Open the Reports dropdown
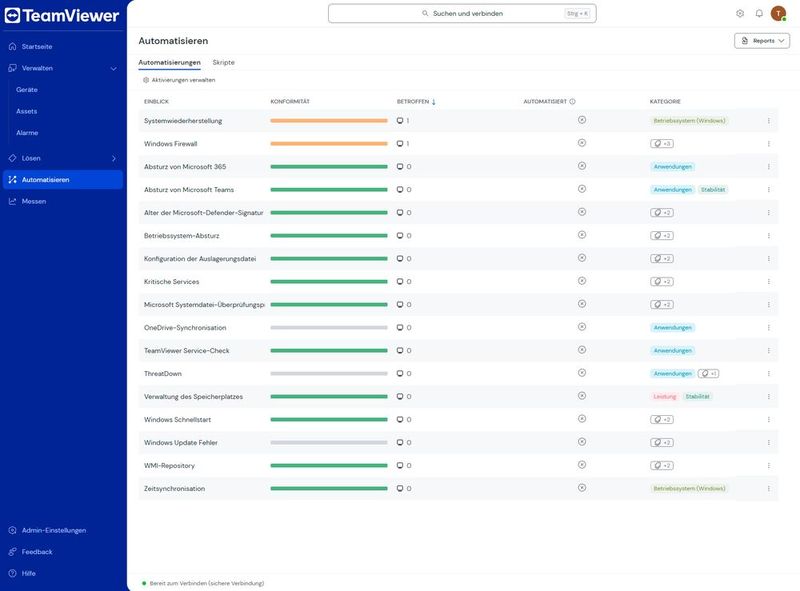Viewport: 800px width, 591px height. 762,41
